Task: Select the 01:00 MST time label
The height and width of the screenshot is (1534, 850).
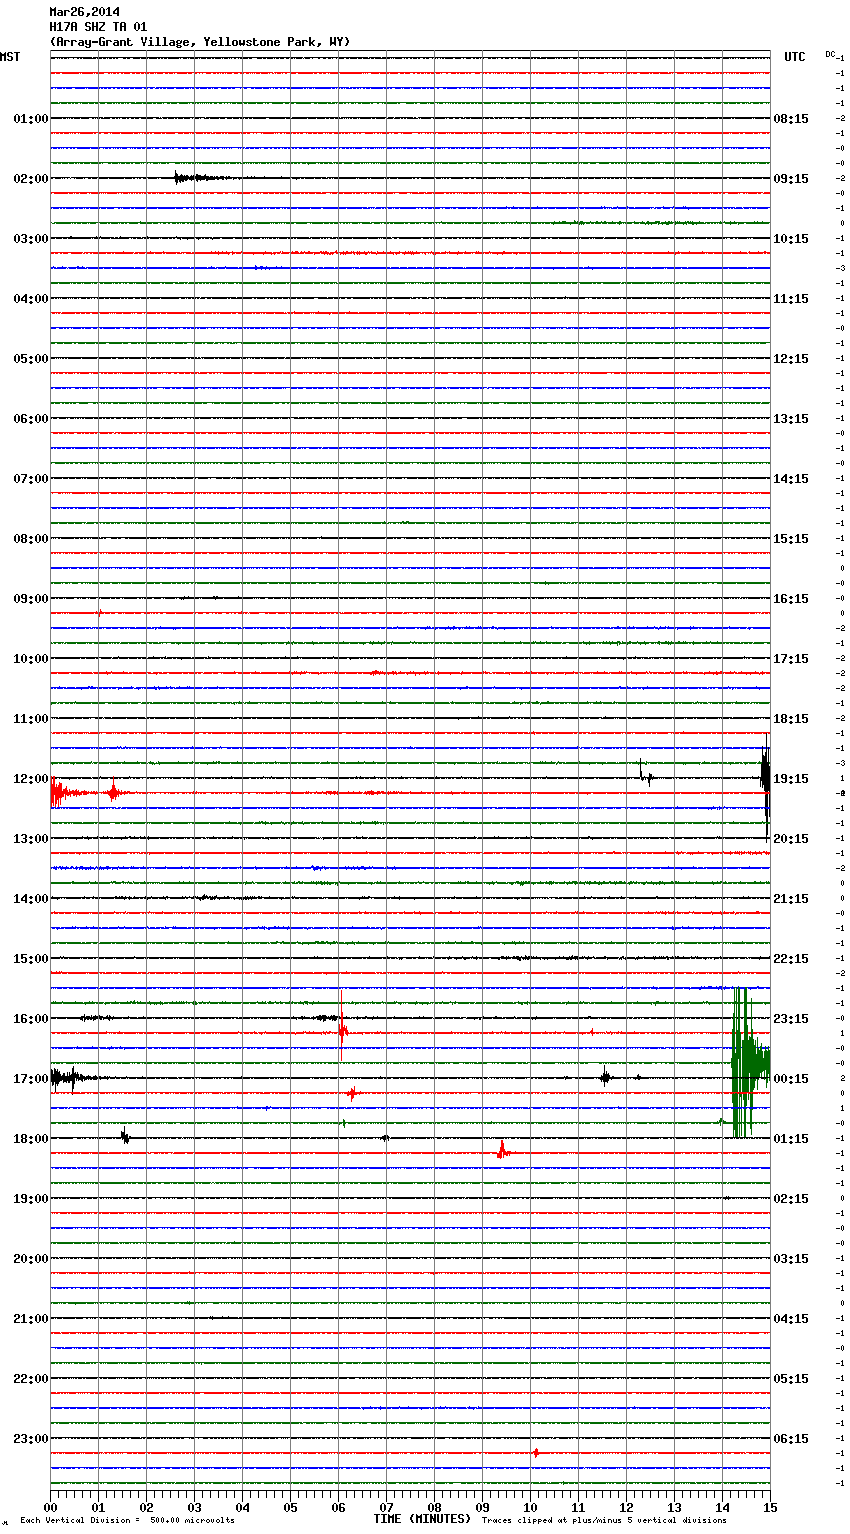Action: (31, 119)
